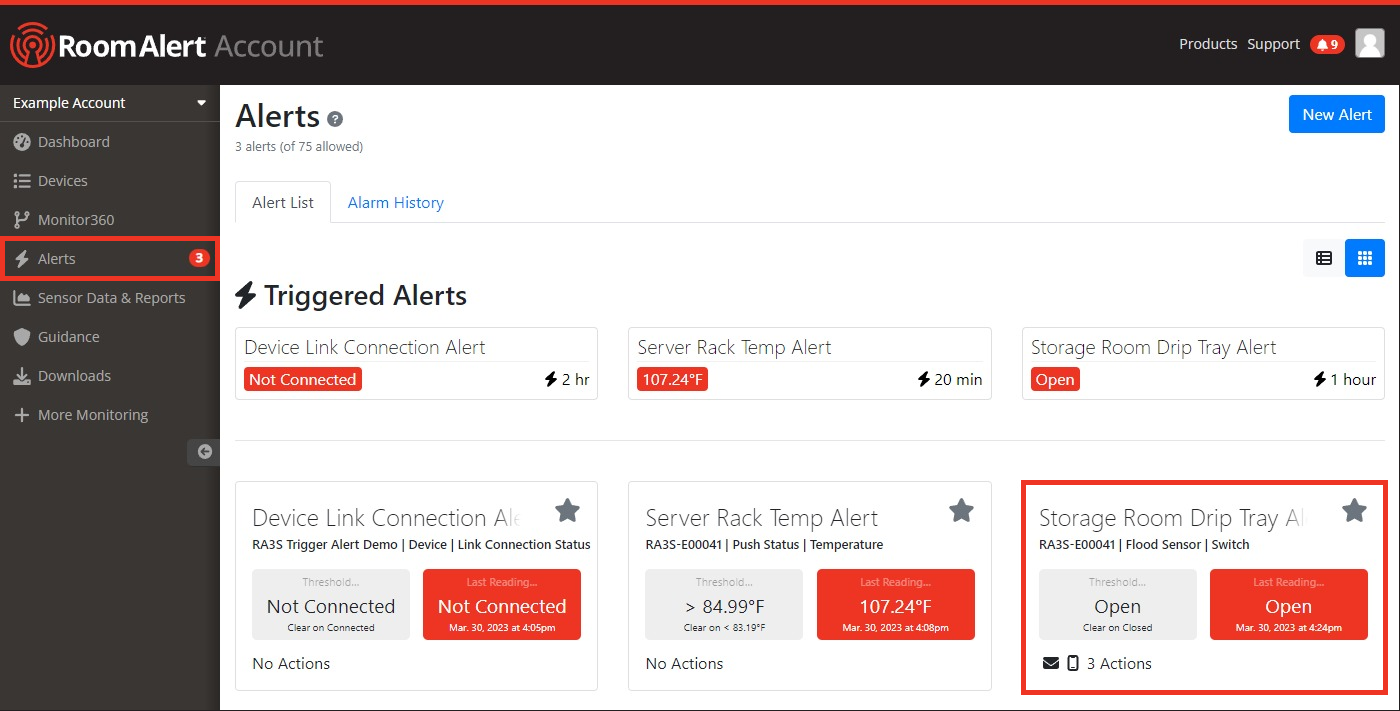Open triggered Storage Room Drip Tray Alert card
This screenshot has width=1400, height=711.
(1203, 363)
